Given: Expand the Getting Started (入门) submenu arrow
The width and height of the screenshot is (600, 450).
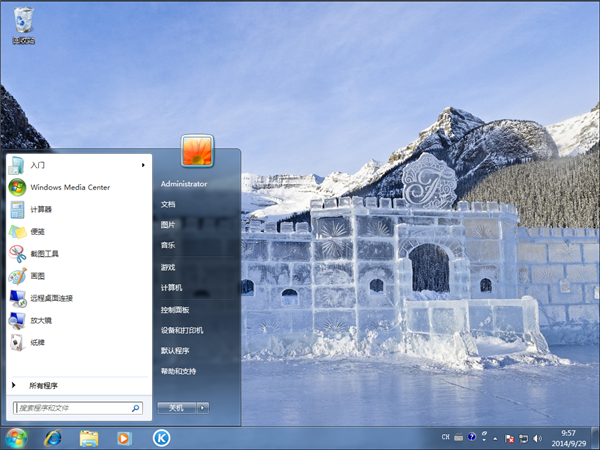Looking at the screenshot, I should click(x=143, y=165).
